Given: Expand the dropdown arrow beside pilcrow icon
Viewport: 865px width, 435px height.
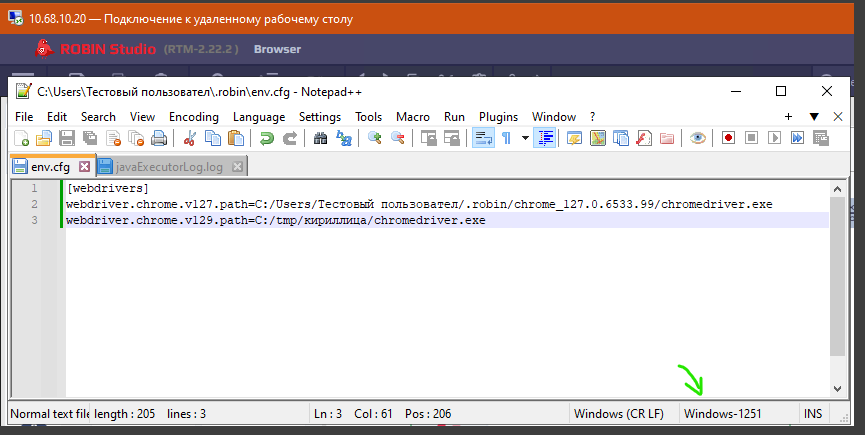Looking at the screenshot, I should [x=525, y=138].
